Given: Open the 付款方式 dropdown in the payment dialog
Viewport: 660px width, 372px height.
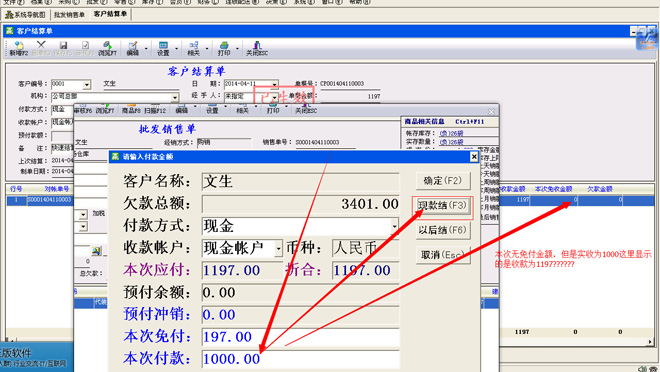Looking at the screenshot, I should [x=394, y=226].
